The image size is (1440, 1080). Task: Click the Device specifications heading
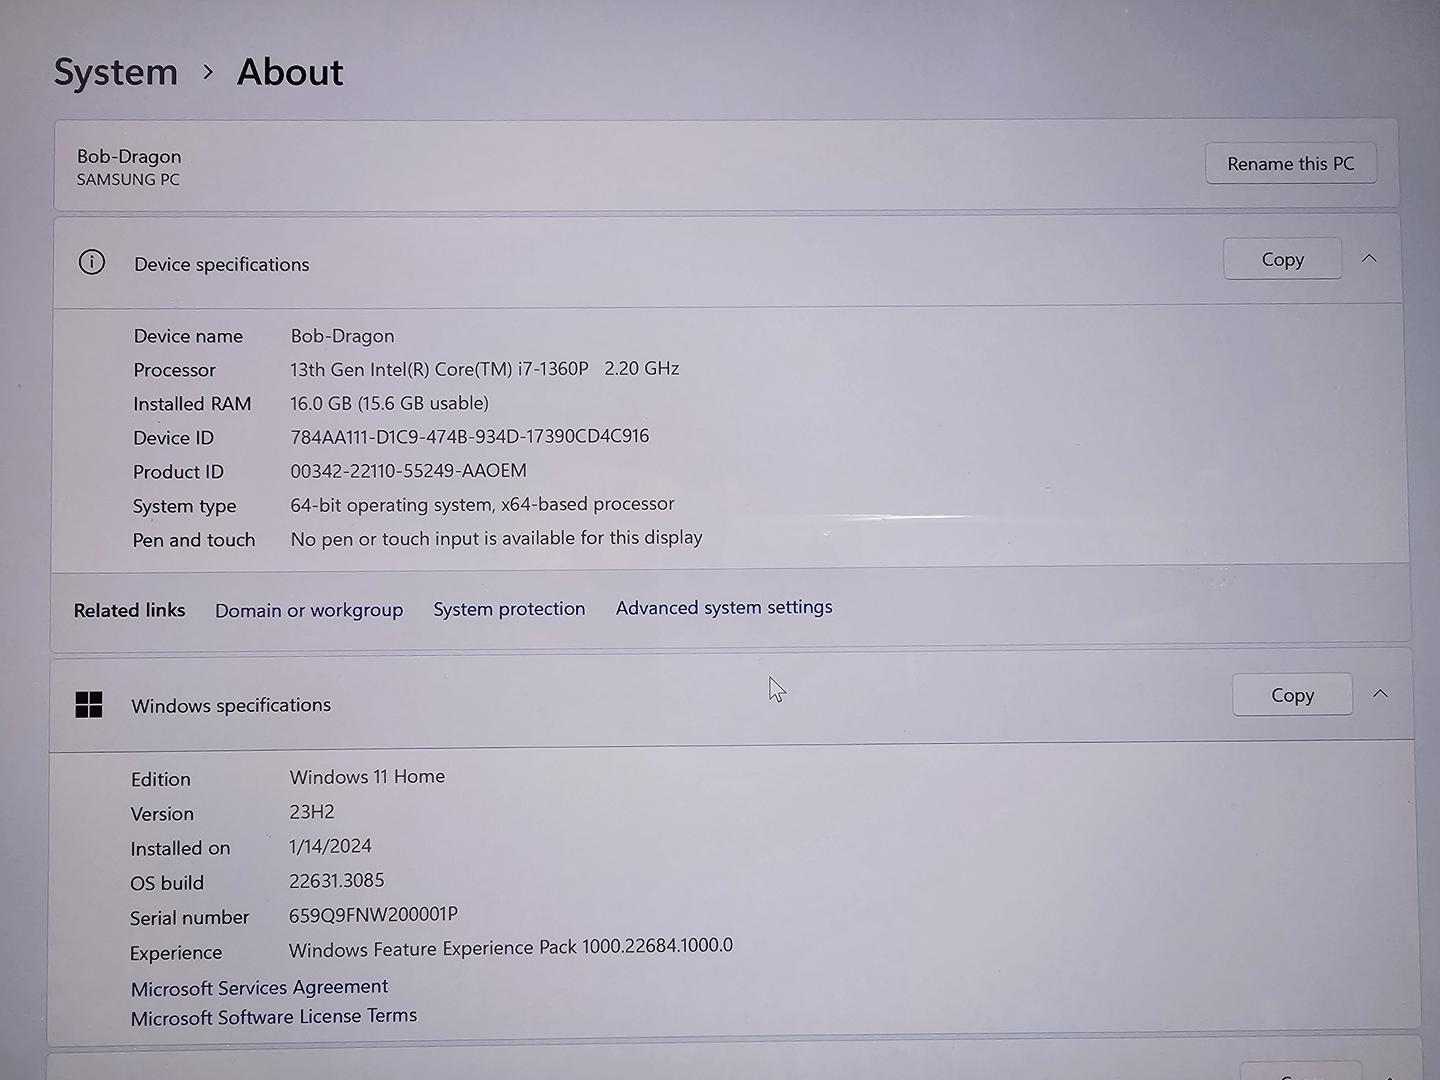click(x=222, y=264)
